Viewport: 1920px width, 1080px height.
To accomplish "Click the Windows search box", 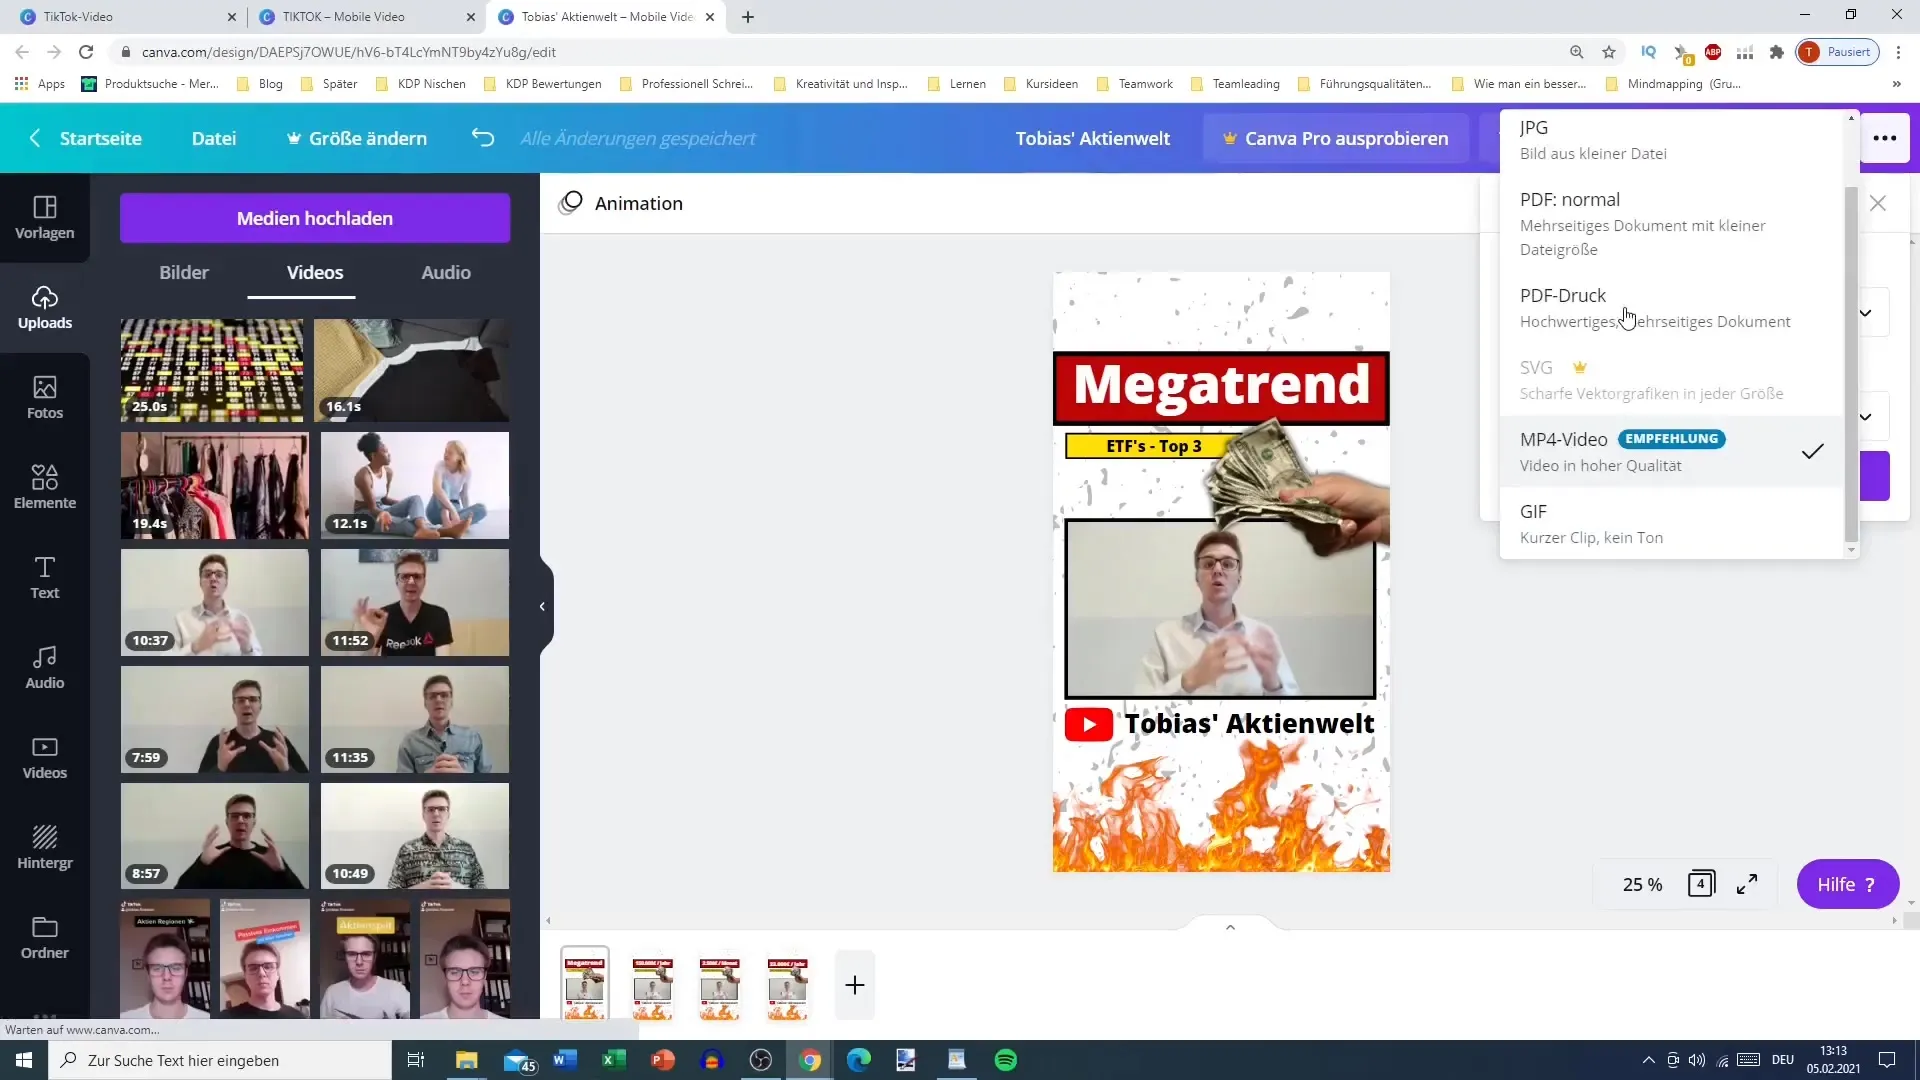I will click(x=220, y=1060).
